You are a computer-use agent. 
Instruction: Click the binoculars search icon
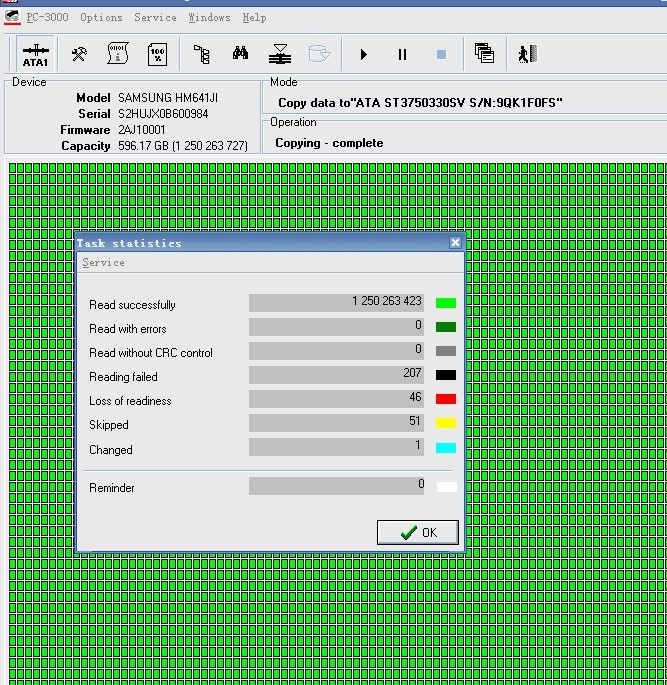click(x=241, y=54)
